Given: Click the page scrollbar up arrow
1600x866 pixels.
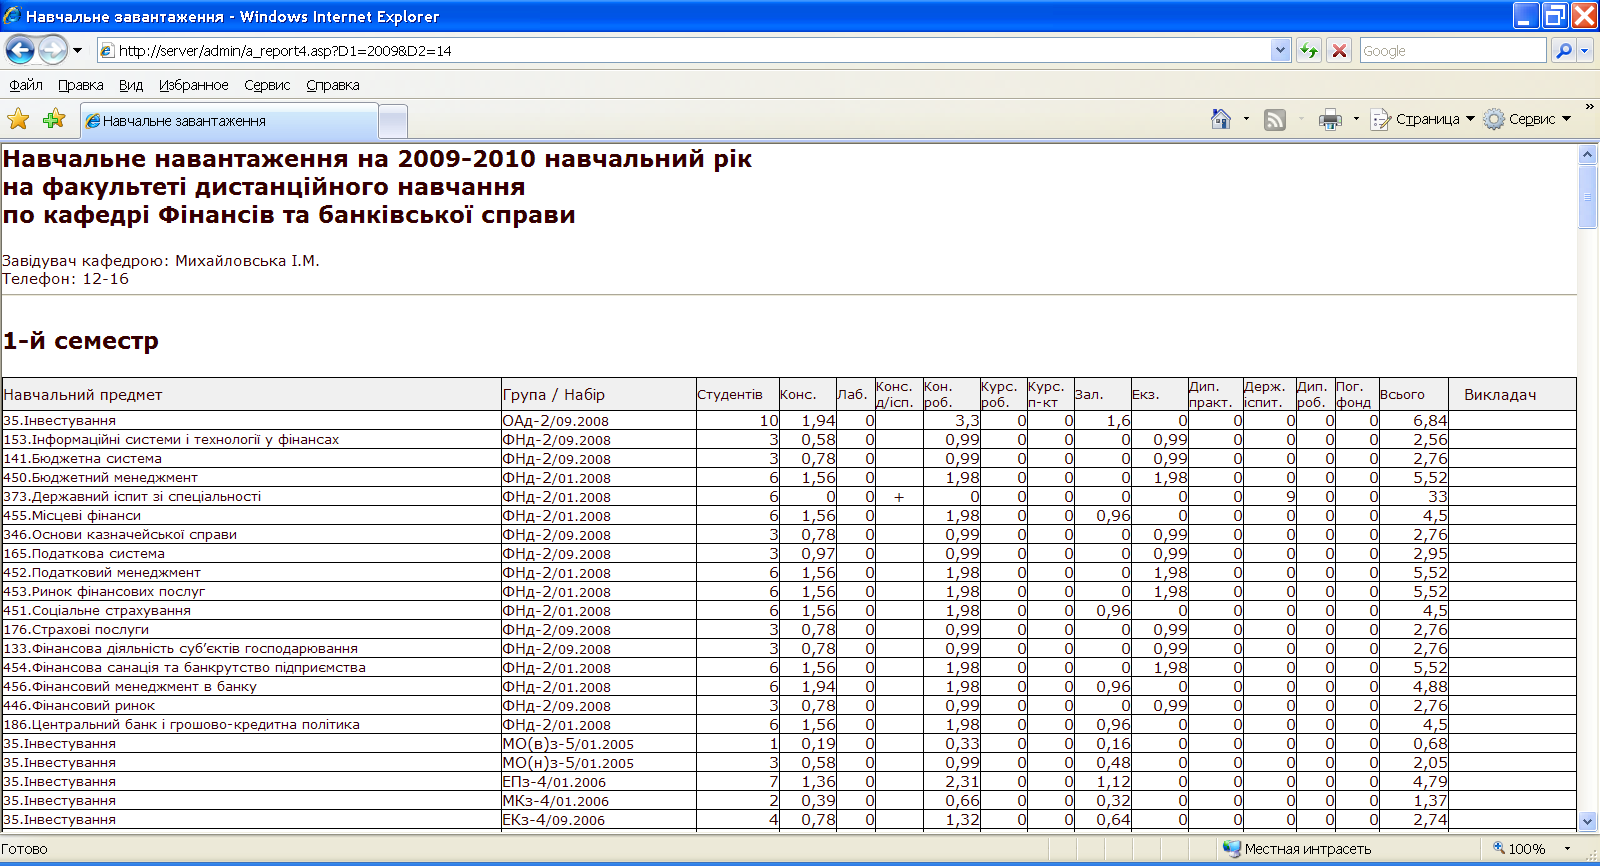Looking at the screenshot, I should coord(1587,155).
